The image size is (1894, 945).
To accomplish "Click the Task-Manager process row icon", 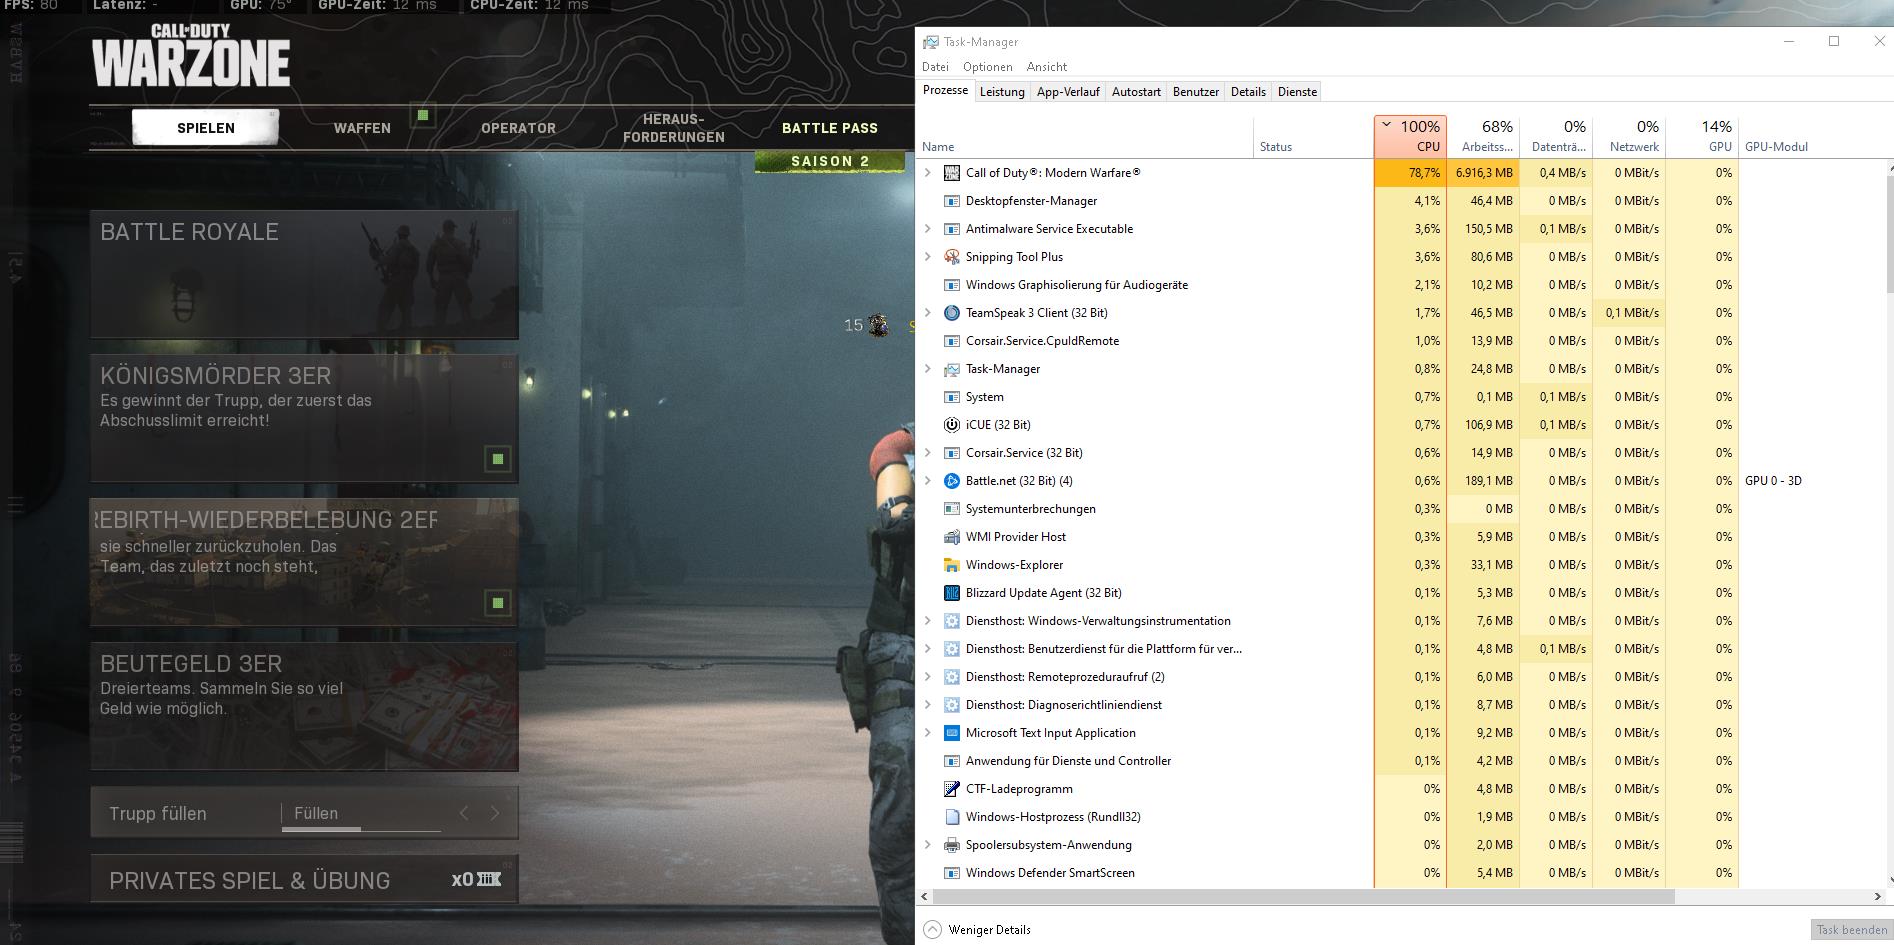I will (951, 369).
